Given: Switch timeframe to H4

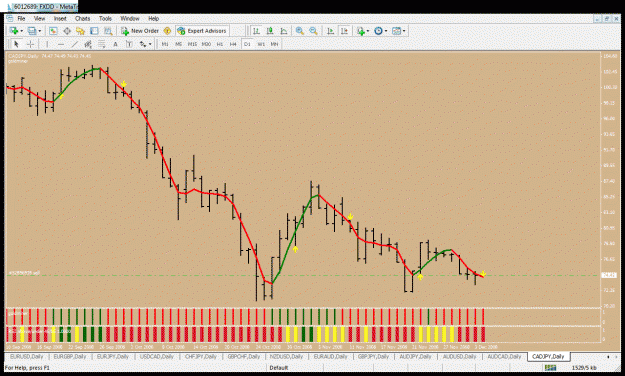Looking at the screenshot, I should pos(233,44).
